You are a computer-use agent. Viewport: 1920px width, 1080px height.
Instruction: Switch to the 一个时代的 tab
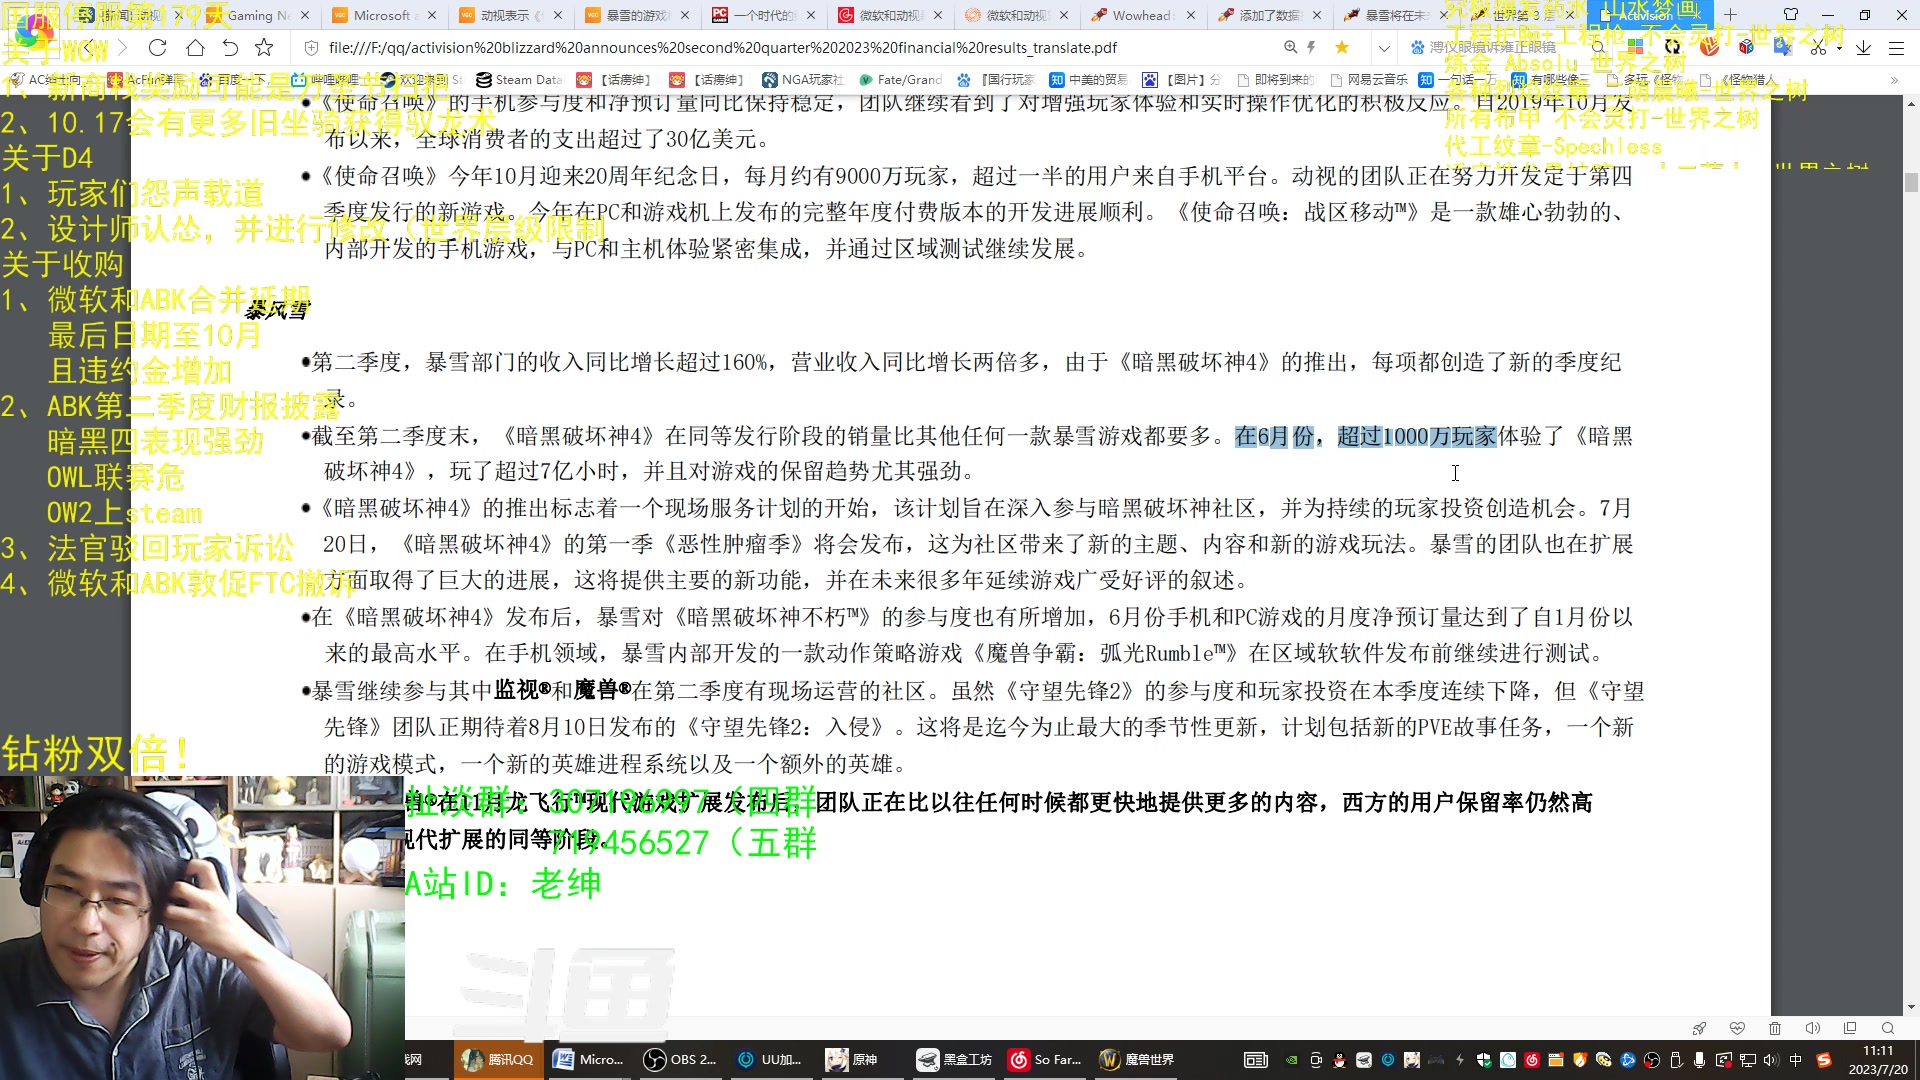pyautogui.click(x=764, y=15)
